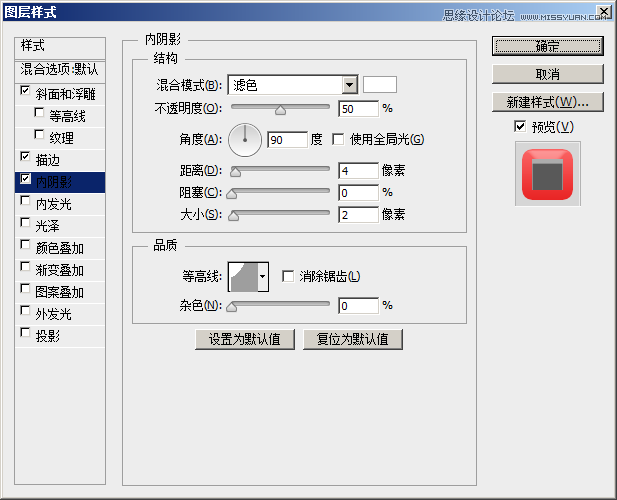Enable the 颜色叠加 checkbox
Viewport: 617px width, 500px height.
pyautogui.click(x=25, y=245)
